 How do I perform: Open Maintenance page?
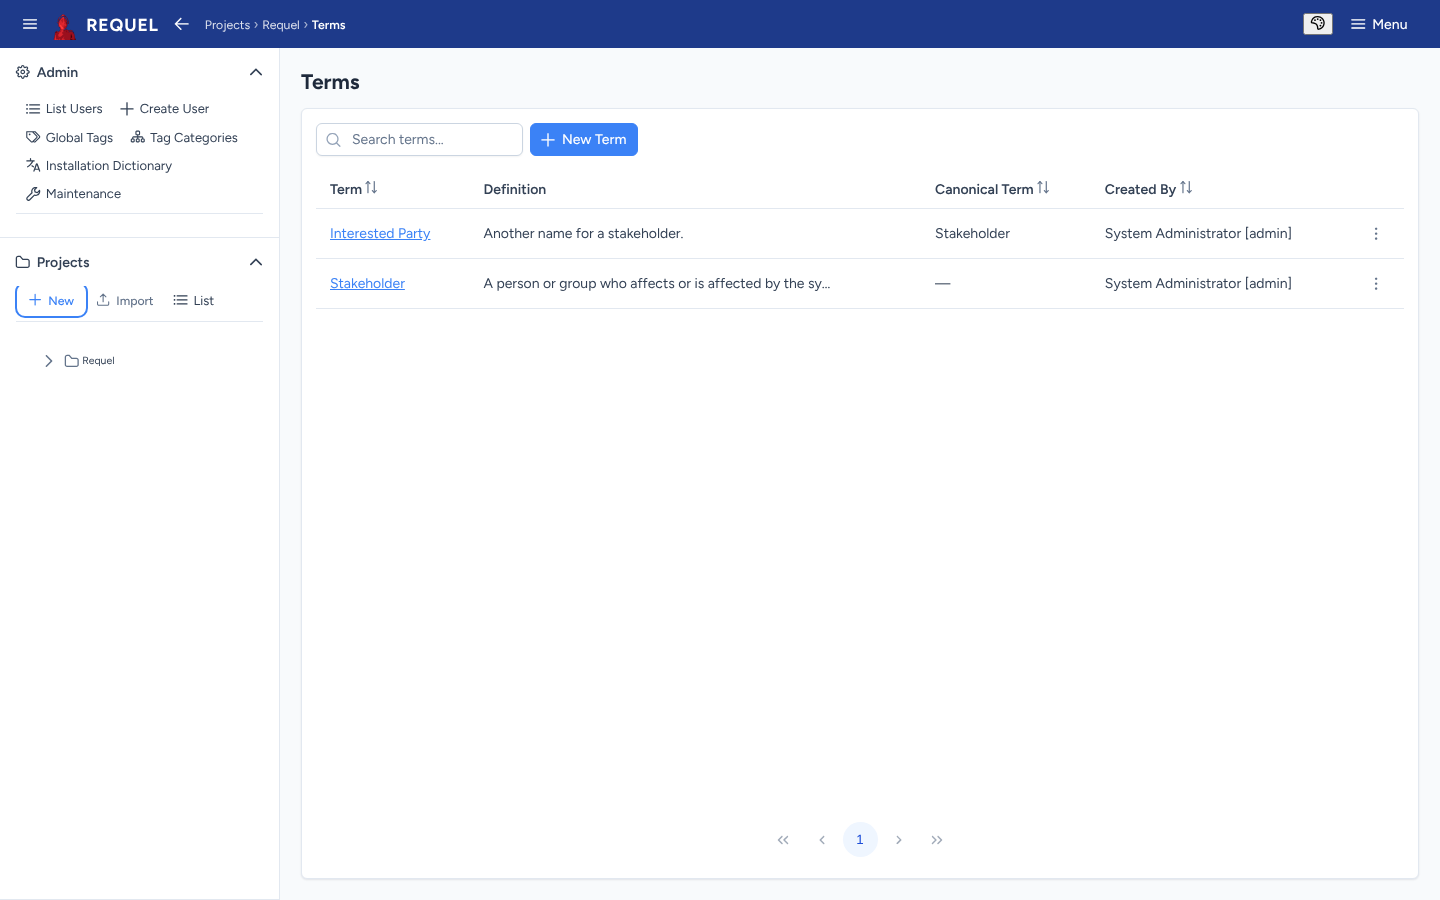tap(74, 194)
